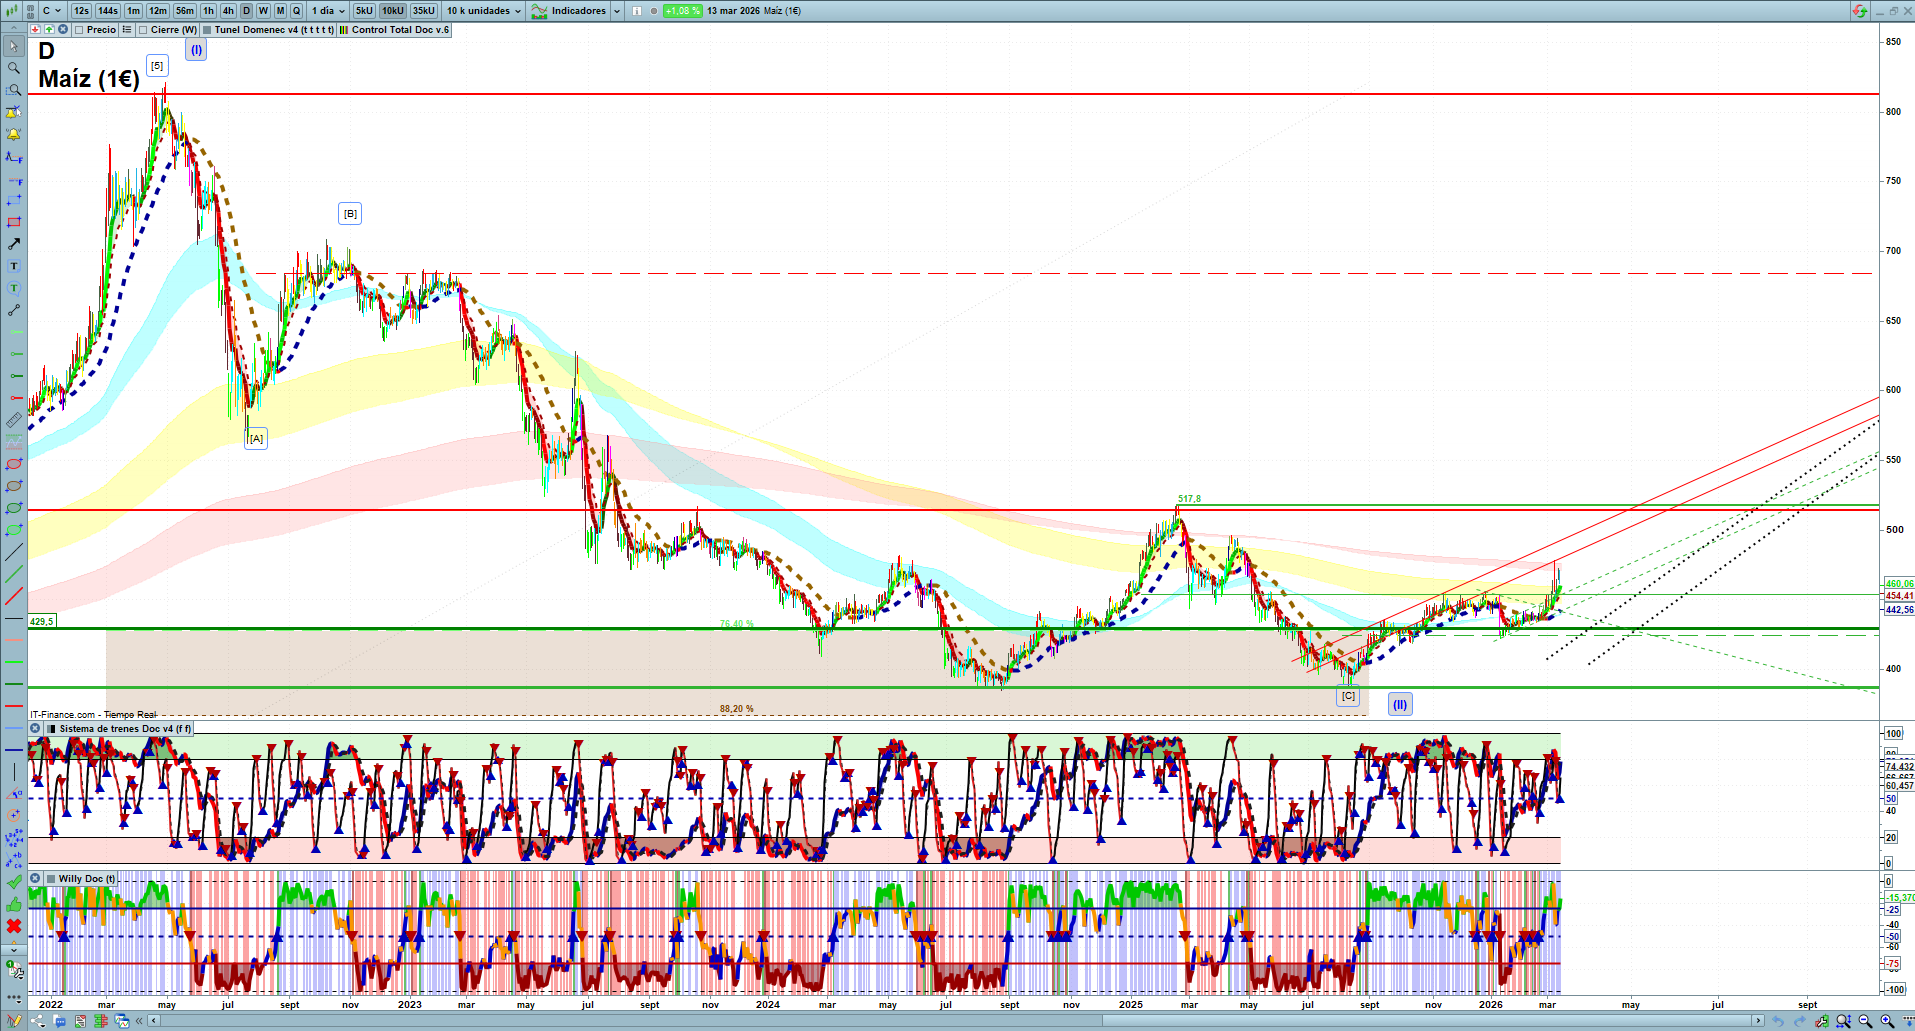This screenshot has height=1031, width=1915.
Task: Switch to the 4h timeframe
Action: click(228, 11)
